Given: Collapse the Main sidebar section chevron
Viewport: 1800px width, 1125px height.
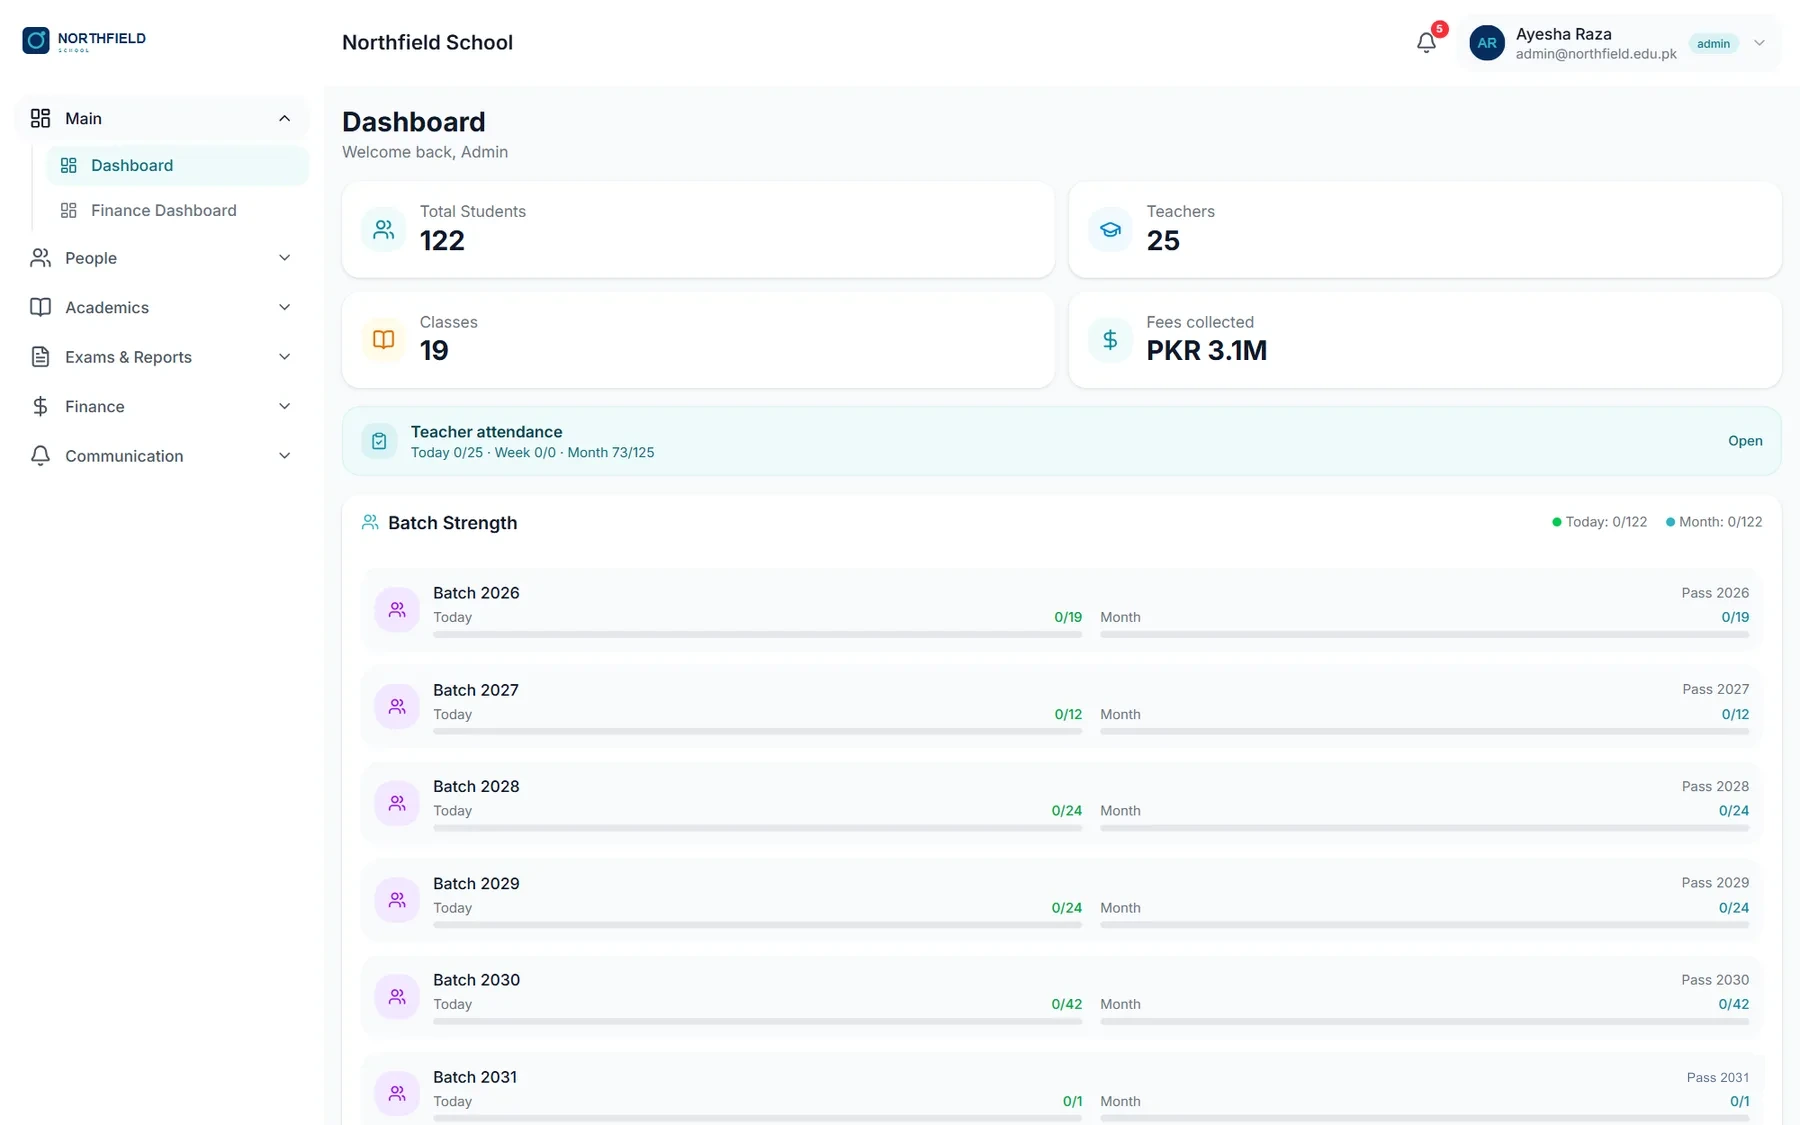Looking at the screenshot, I should coord(284,118).
